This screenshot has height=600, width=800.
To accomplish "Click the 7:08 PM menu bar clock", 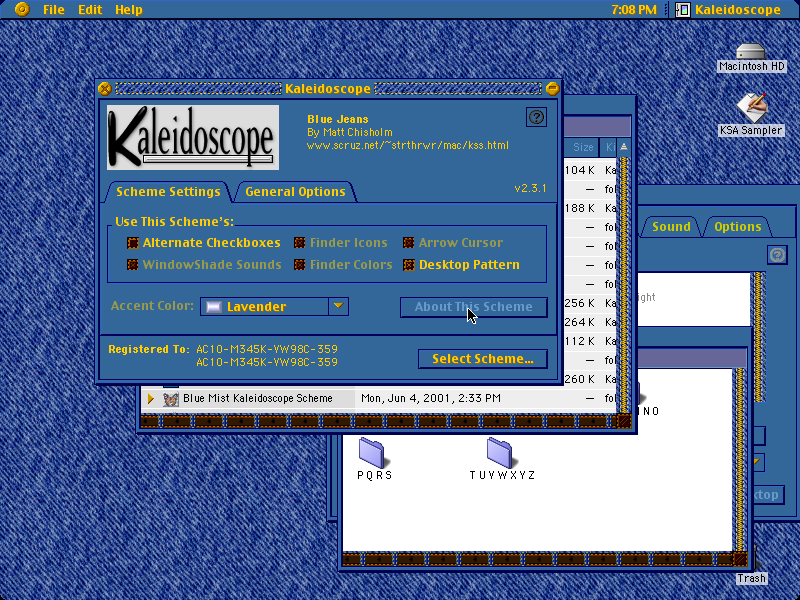I will click(634, 10).
